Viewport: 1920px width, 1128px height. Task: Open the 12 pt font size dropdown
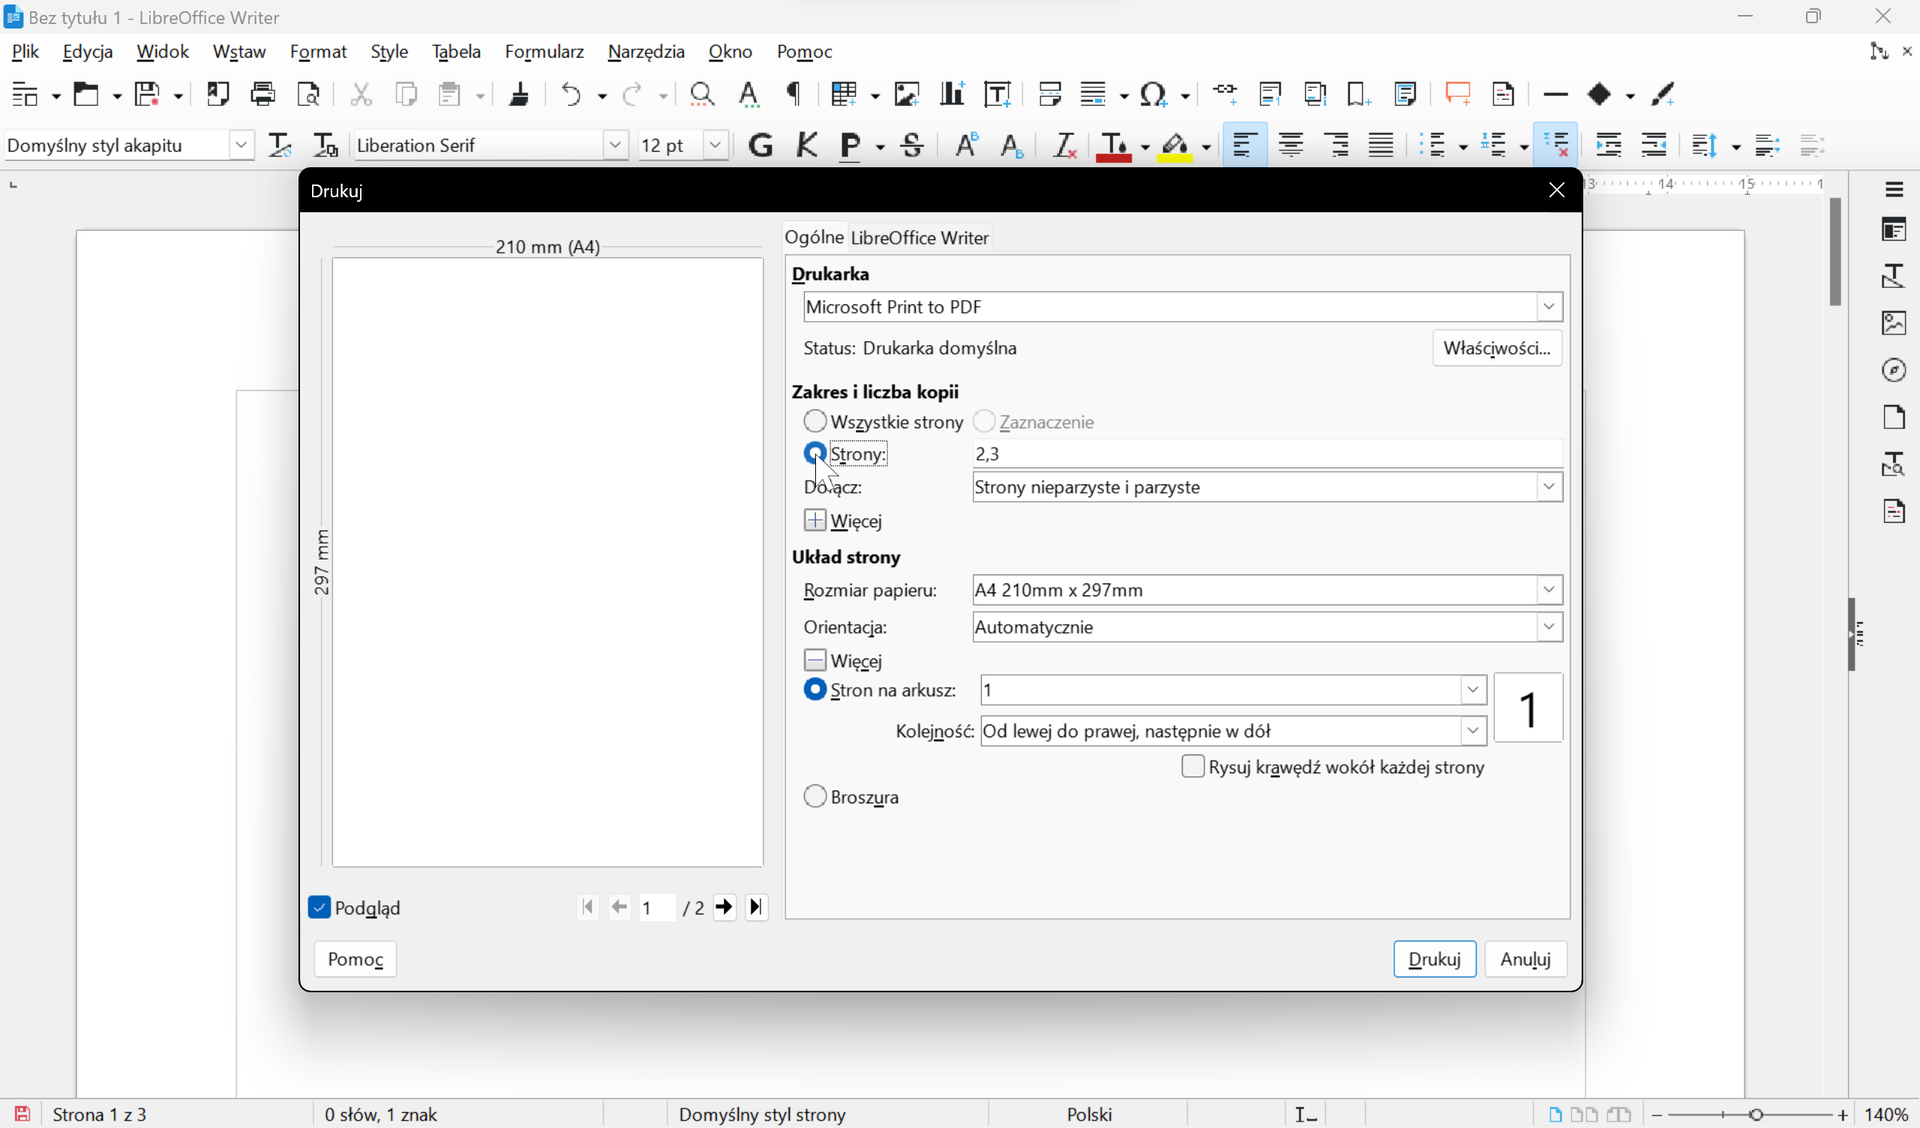coord(715,145)
